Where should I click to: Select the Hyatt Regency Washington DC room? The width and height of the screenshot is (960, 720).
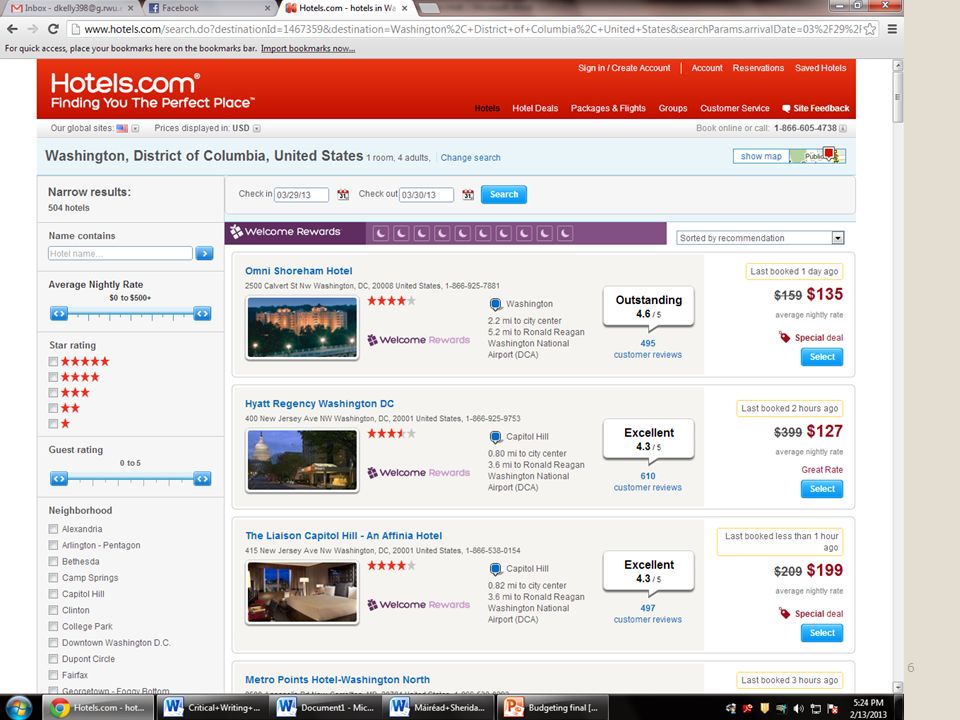click(x=822, y=489)
